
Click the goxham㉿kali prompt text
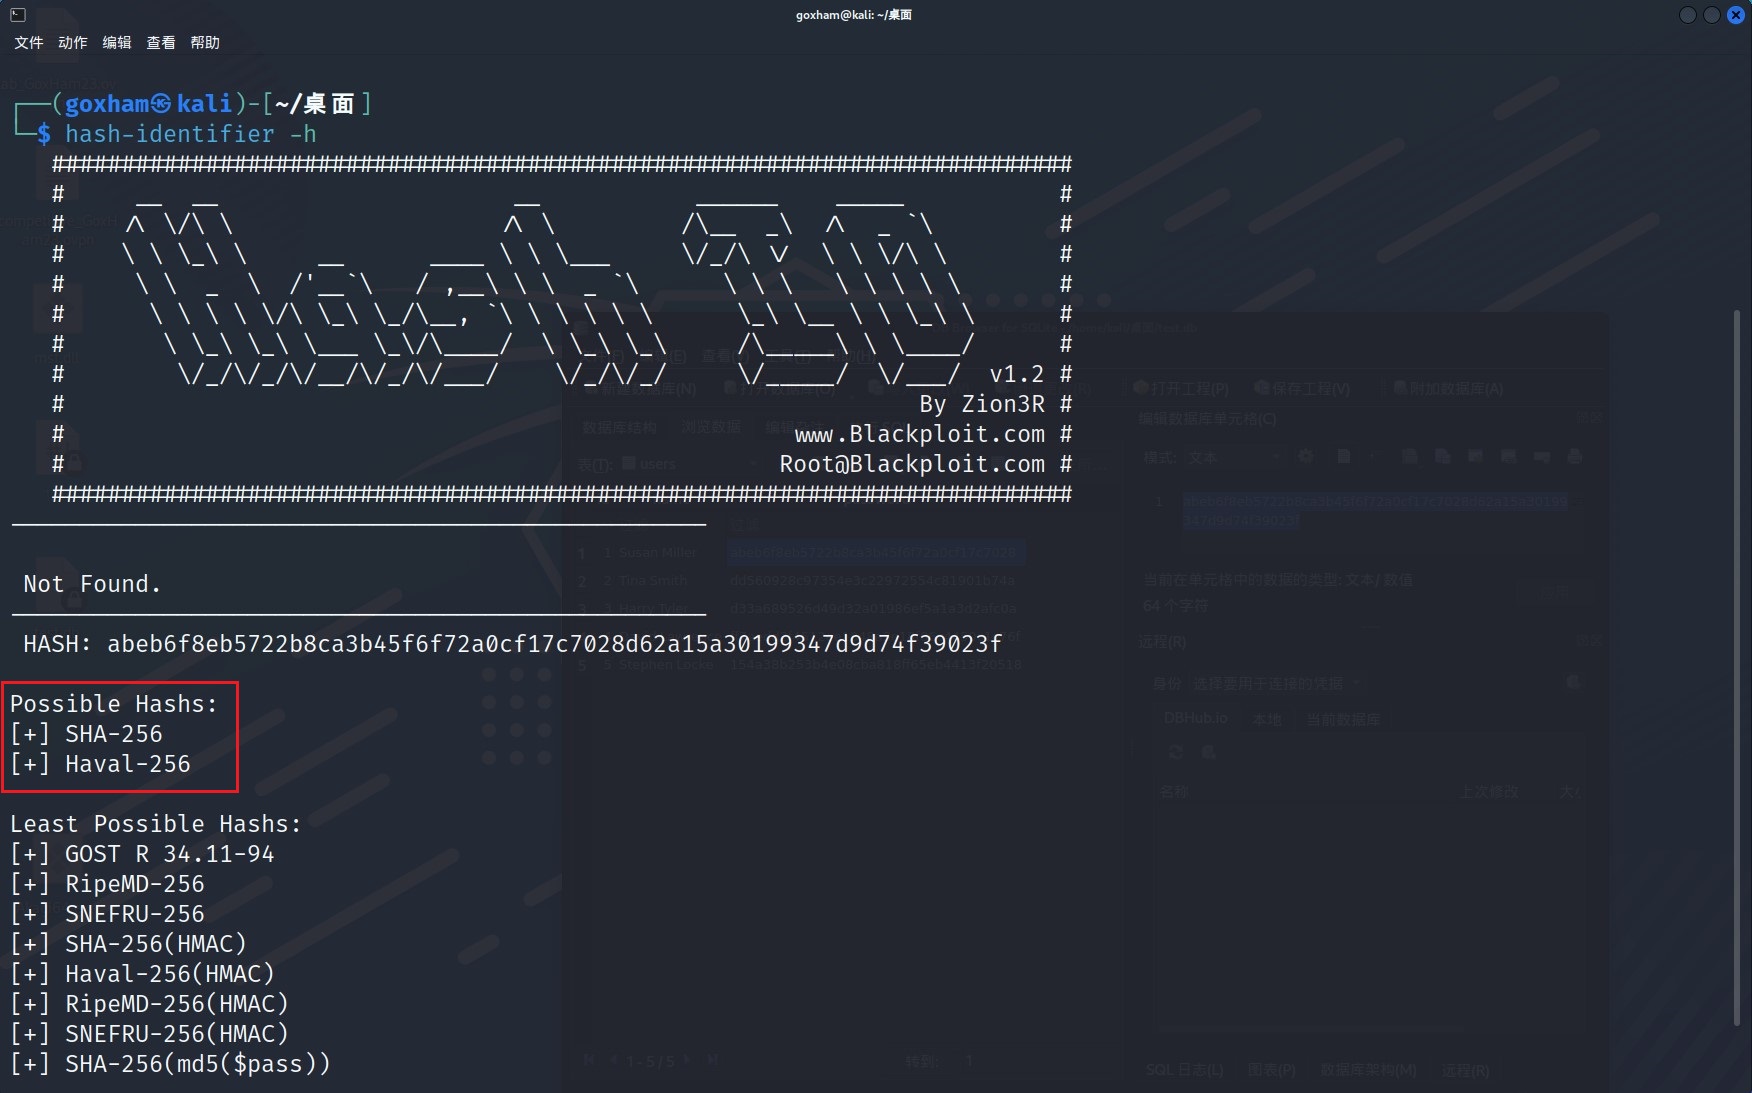coord(148,104)
